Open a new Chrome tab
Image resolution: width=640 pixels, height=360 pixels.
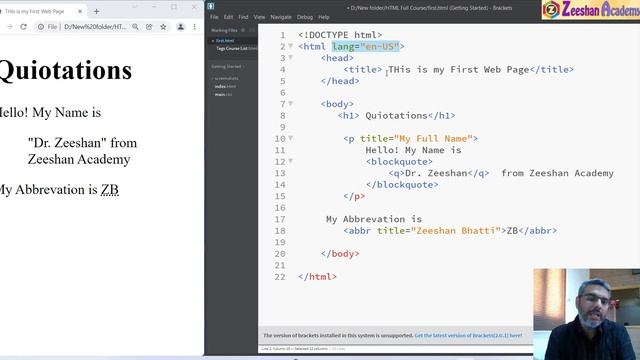[96, 11]
